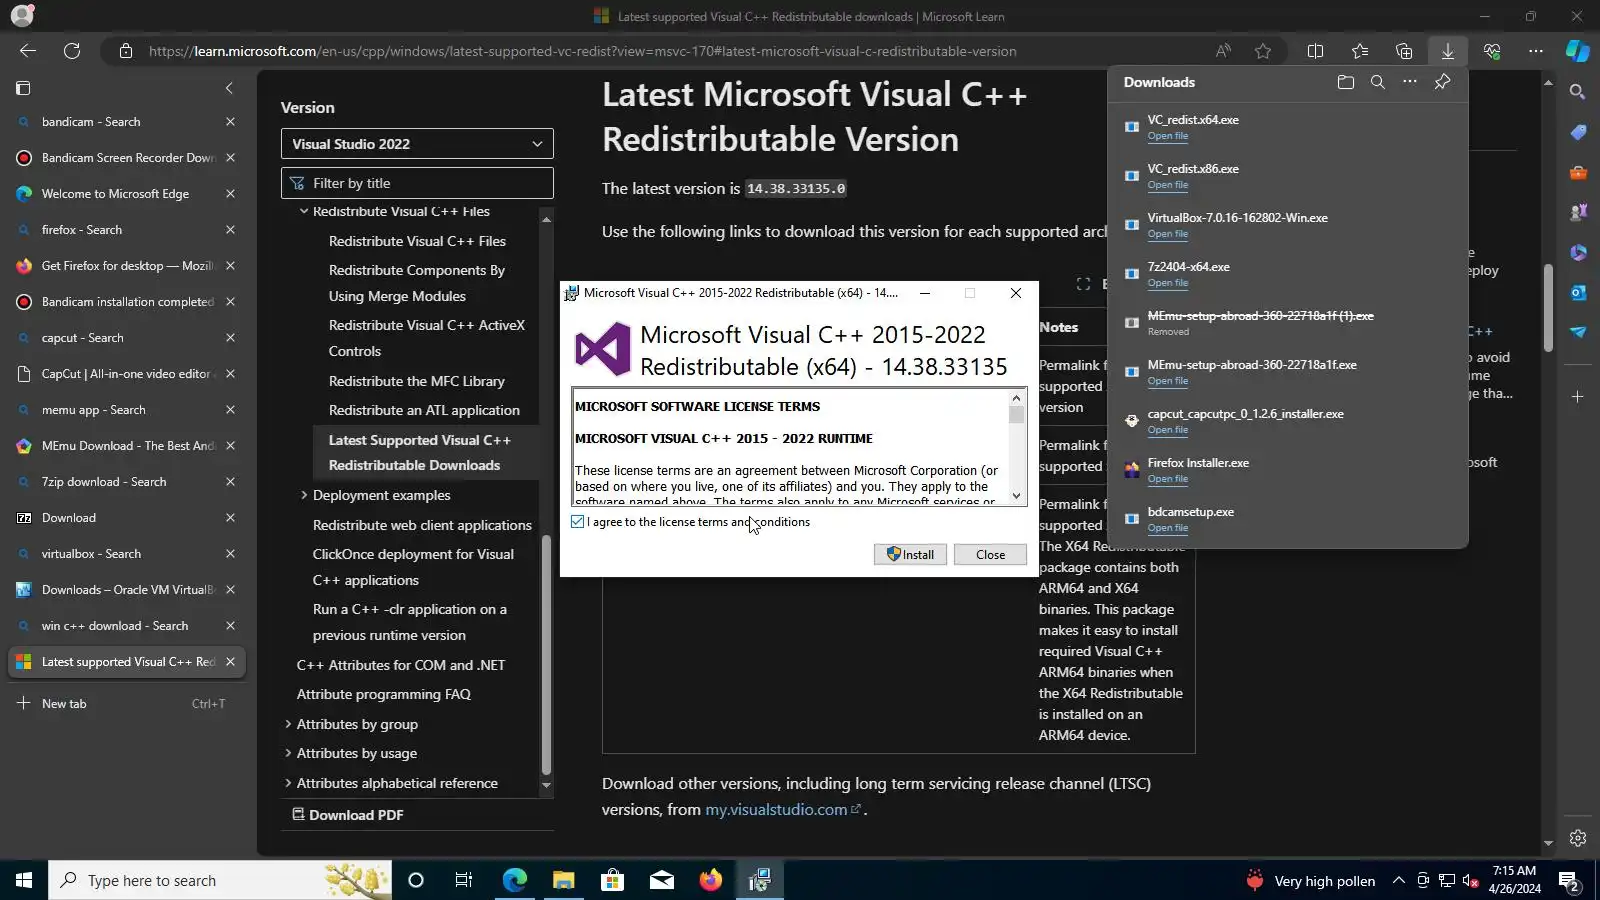1600x900 pixels.
Task: Click Close in the Visual C++ dialog
Action: (990, 555)
